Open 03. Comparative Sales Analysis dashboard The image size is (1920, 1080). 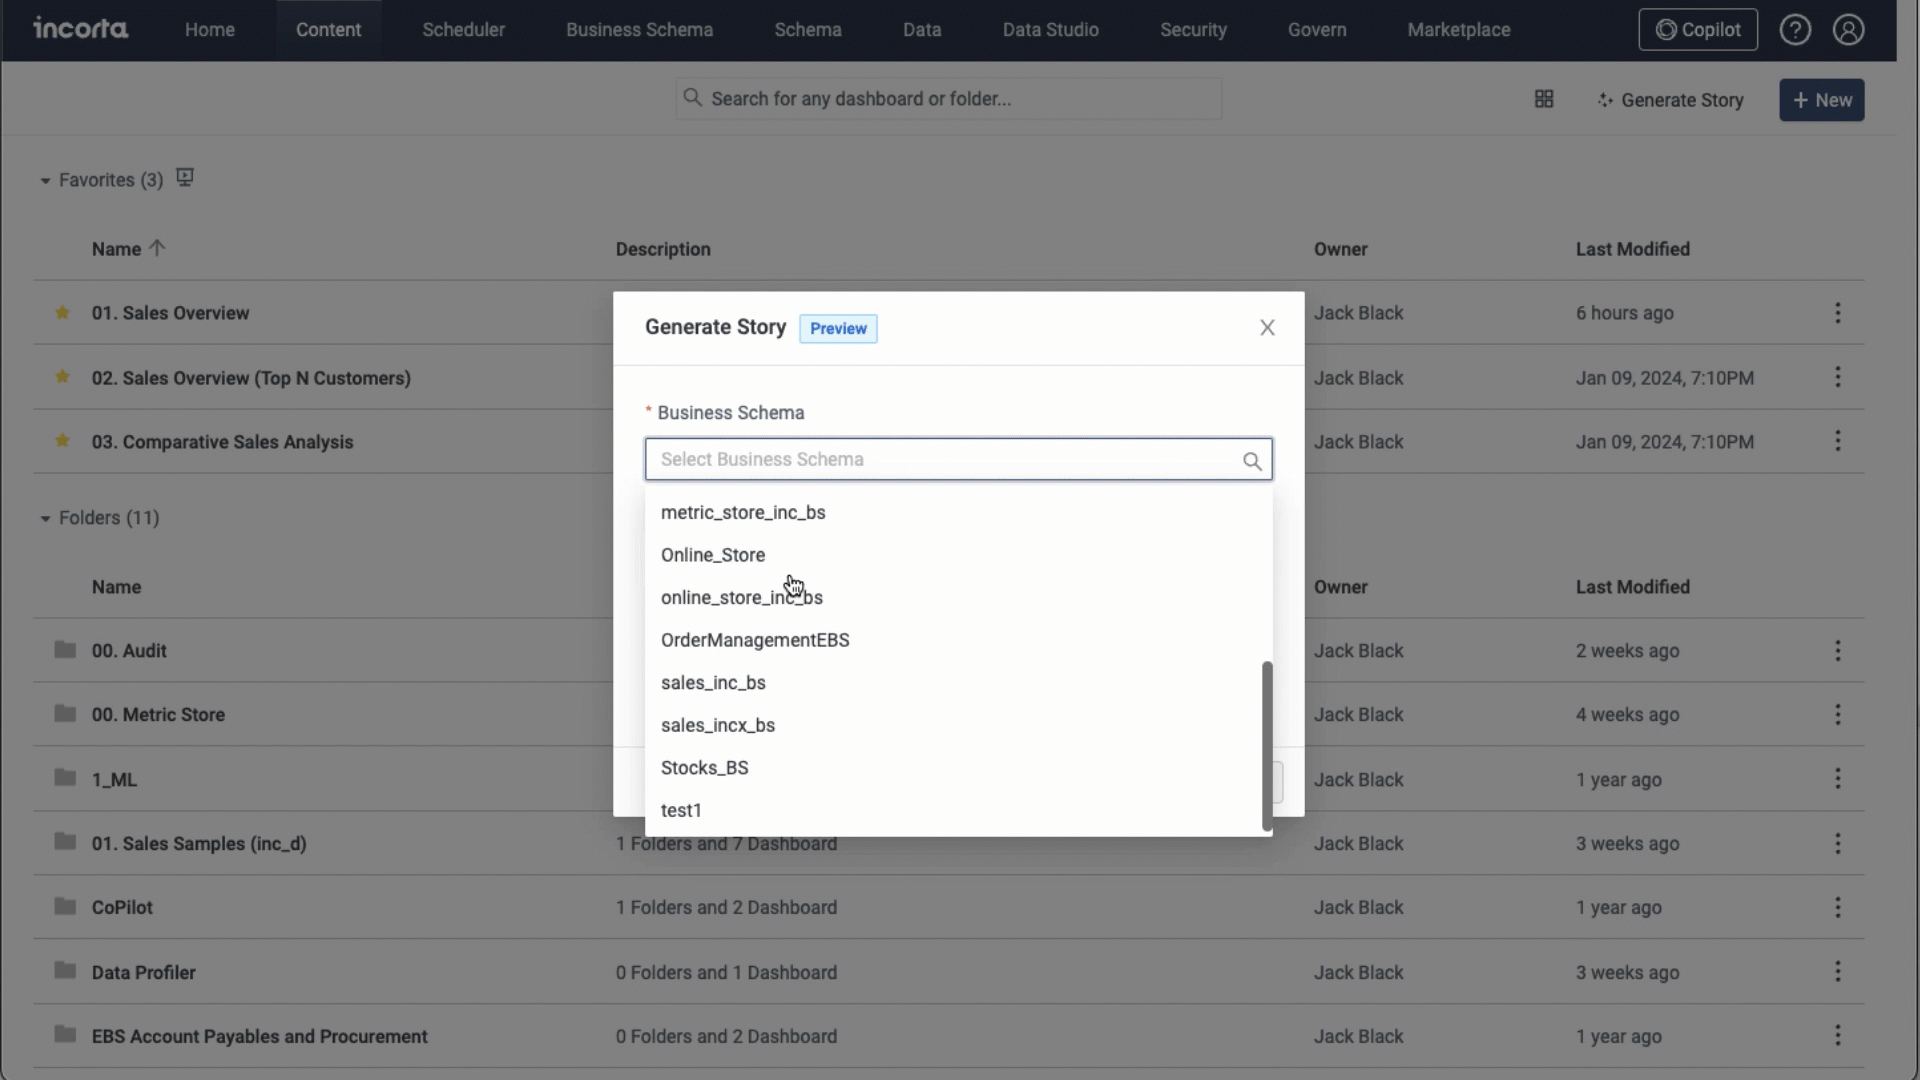pos(222,442)
